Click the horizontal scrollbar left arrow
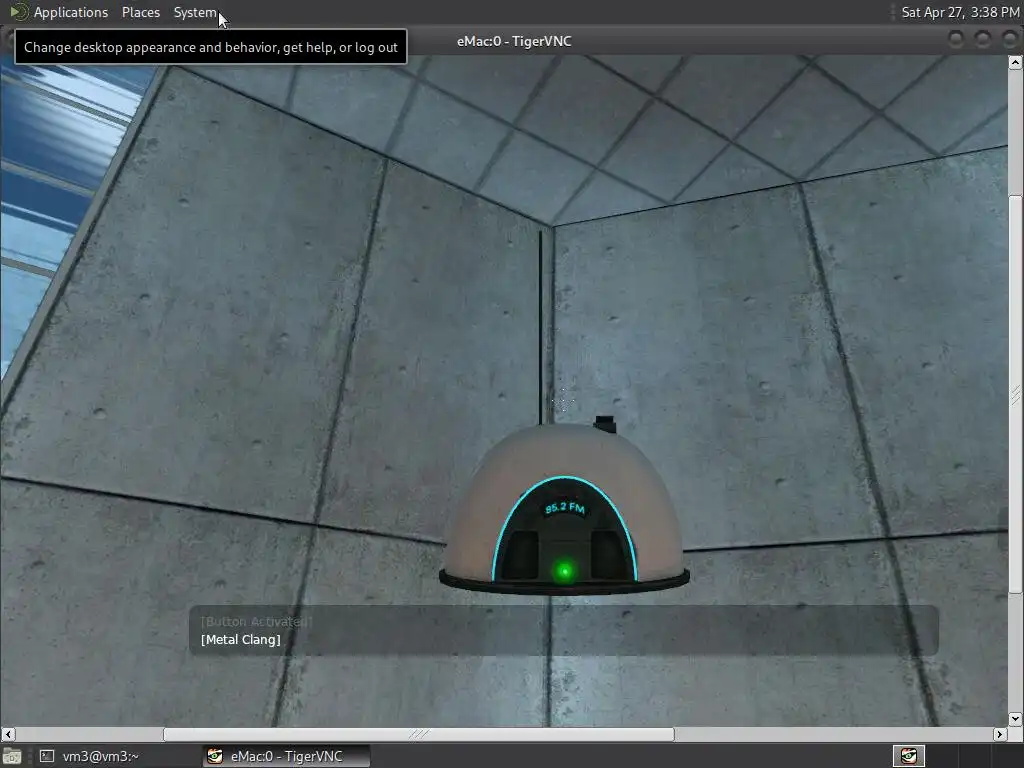The height and width of the screenshot is (768, 1024). pyautogui.click(x=8, y=734)
